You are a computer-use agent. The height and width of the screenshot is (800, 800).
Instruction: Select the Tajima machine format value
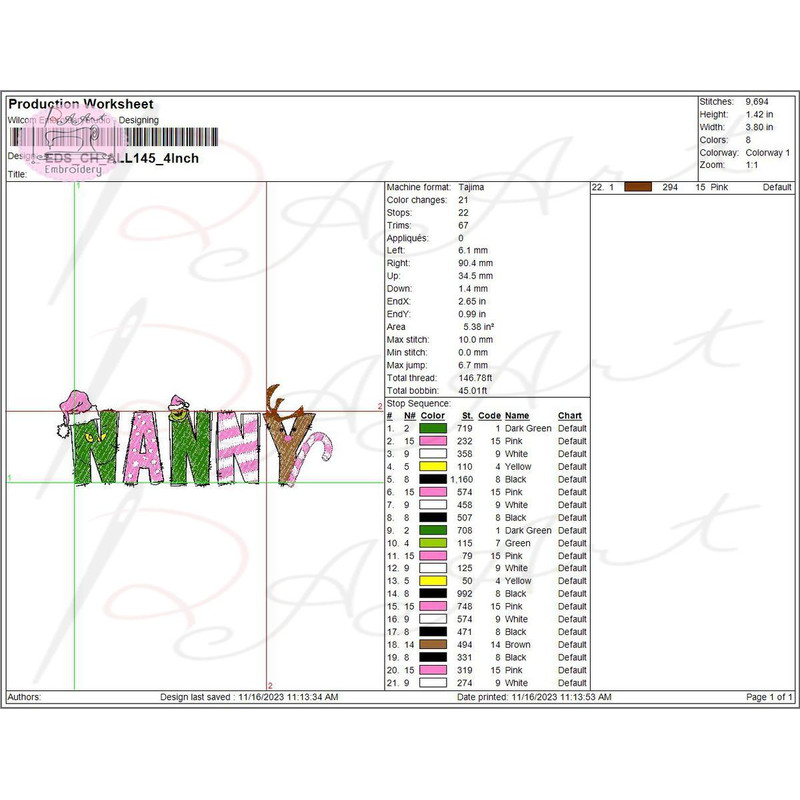pos(471,187)
